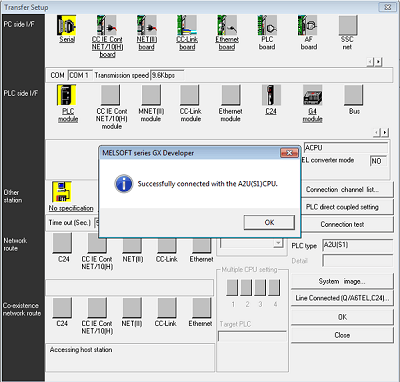
Task: Click the information icon in the message dialog
Action: tap(124, 184)
